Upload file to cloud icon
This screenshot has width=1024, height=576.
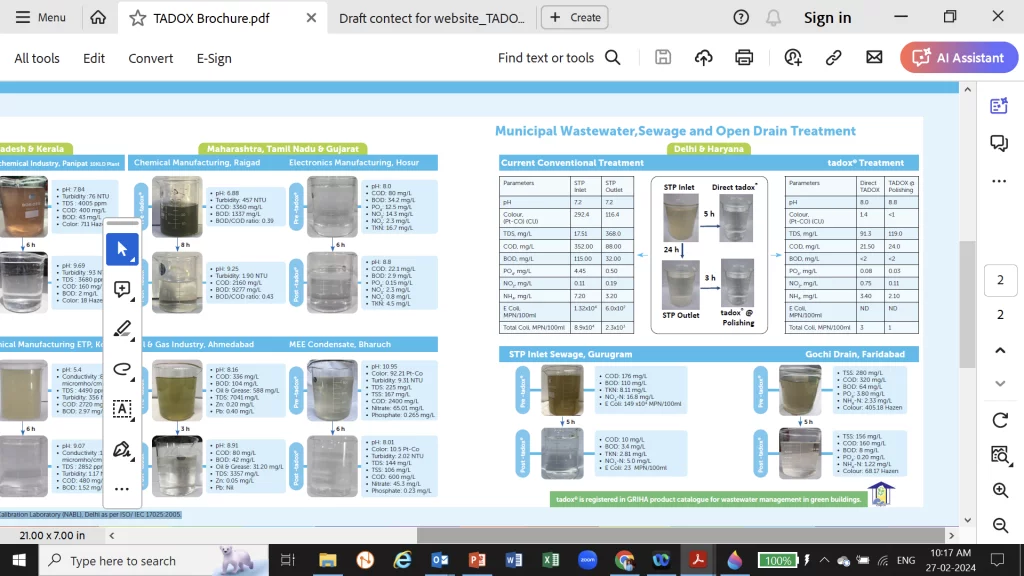point(703,57)
